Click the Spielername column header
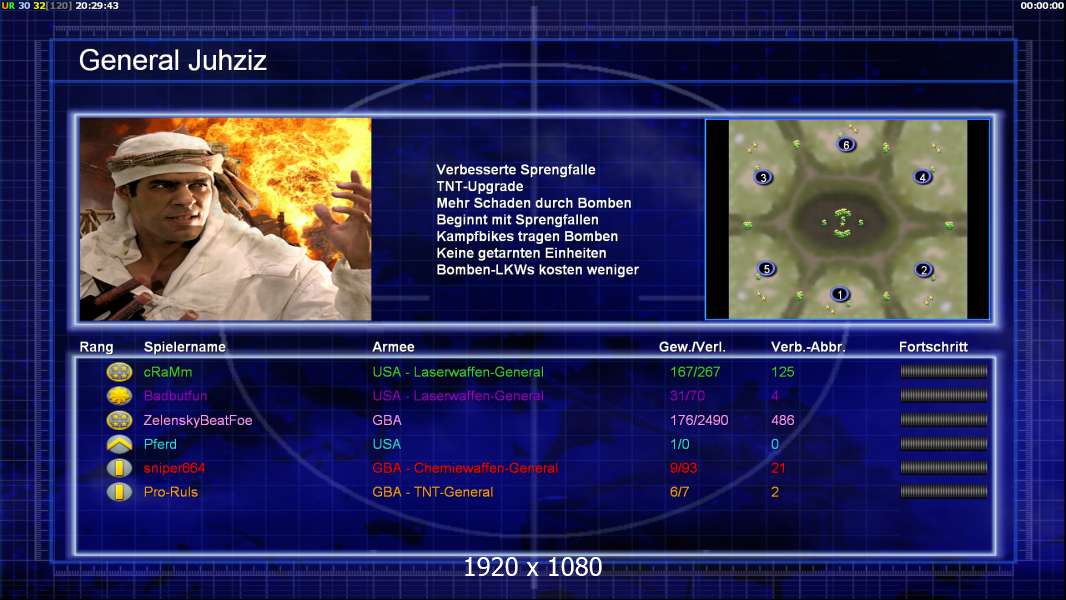Viewport: 1066px width, 600px height. [x=185, y=347]
